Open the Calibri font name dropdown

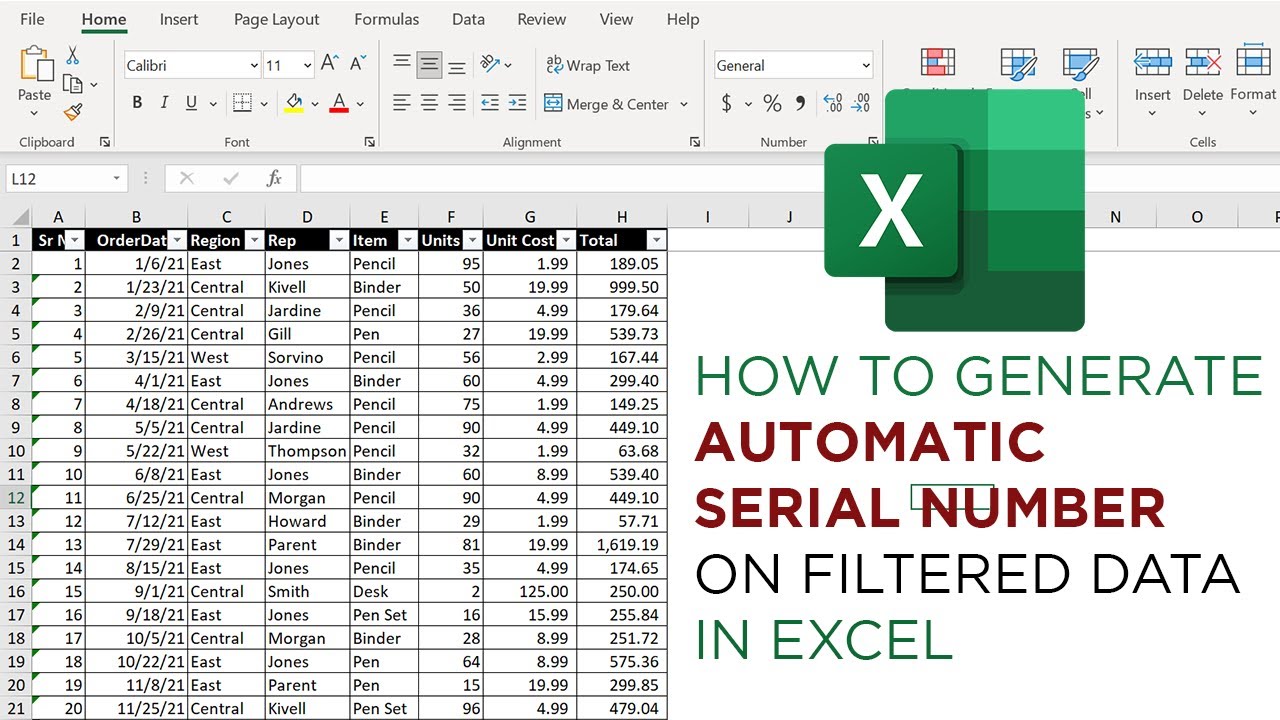coord(254,66)
